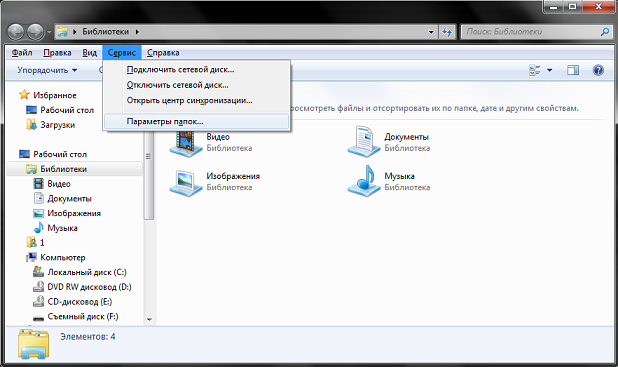Viewport: 618px width, 367px height.
Task: Select Документы in navigation tree
Action: tap(69, 198)
